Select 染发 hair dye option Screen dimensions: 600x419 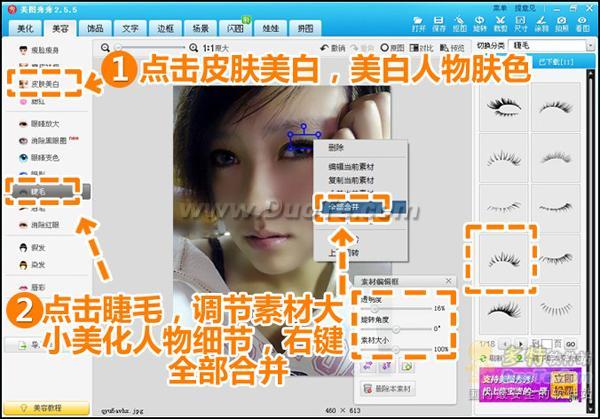[x=32, y=265]
